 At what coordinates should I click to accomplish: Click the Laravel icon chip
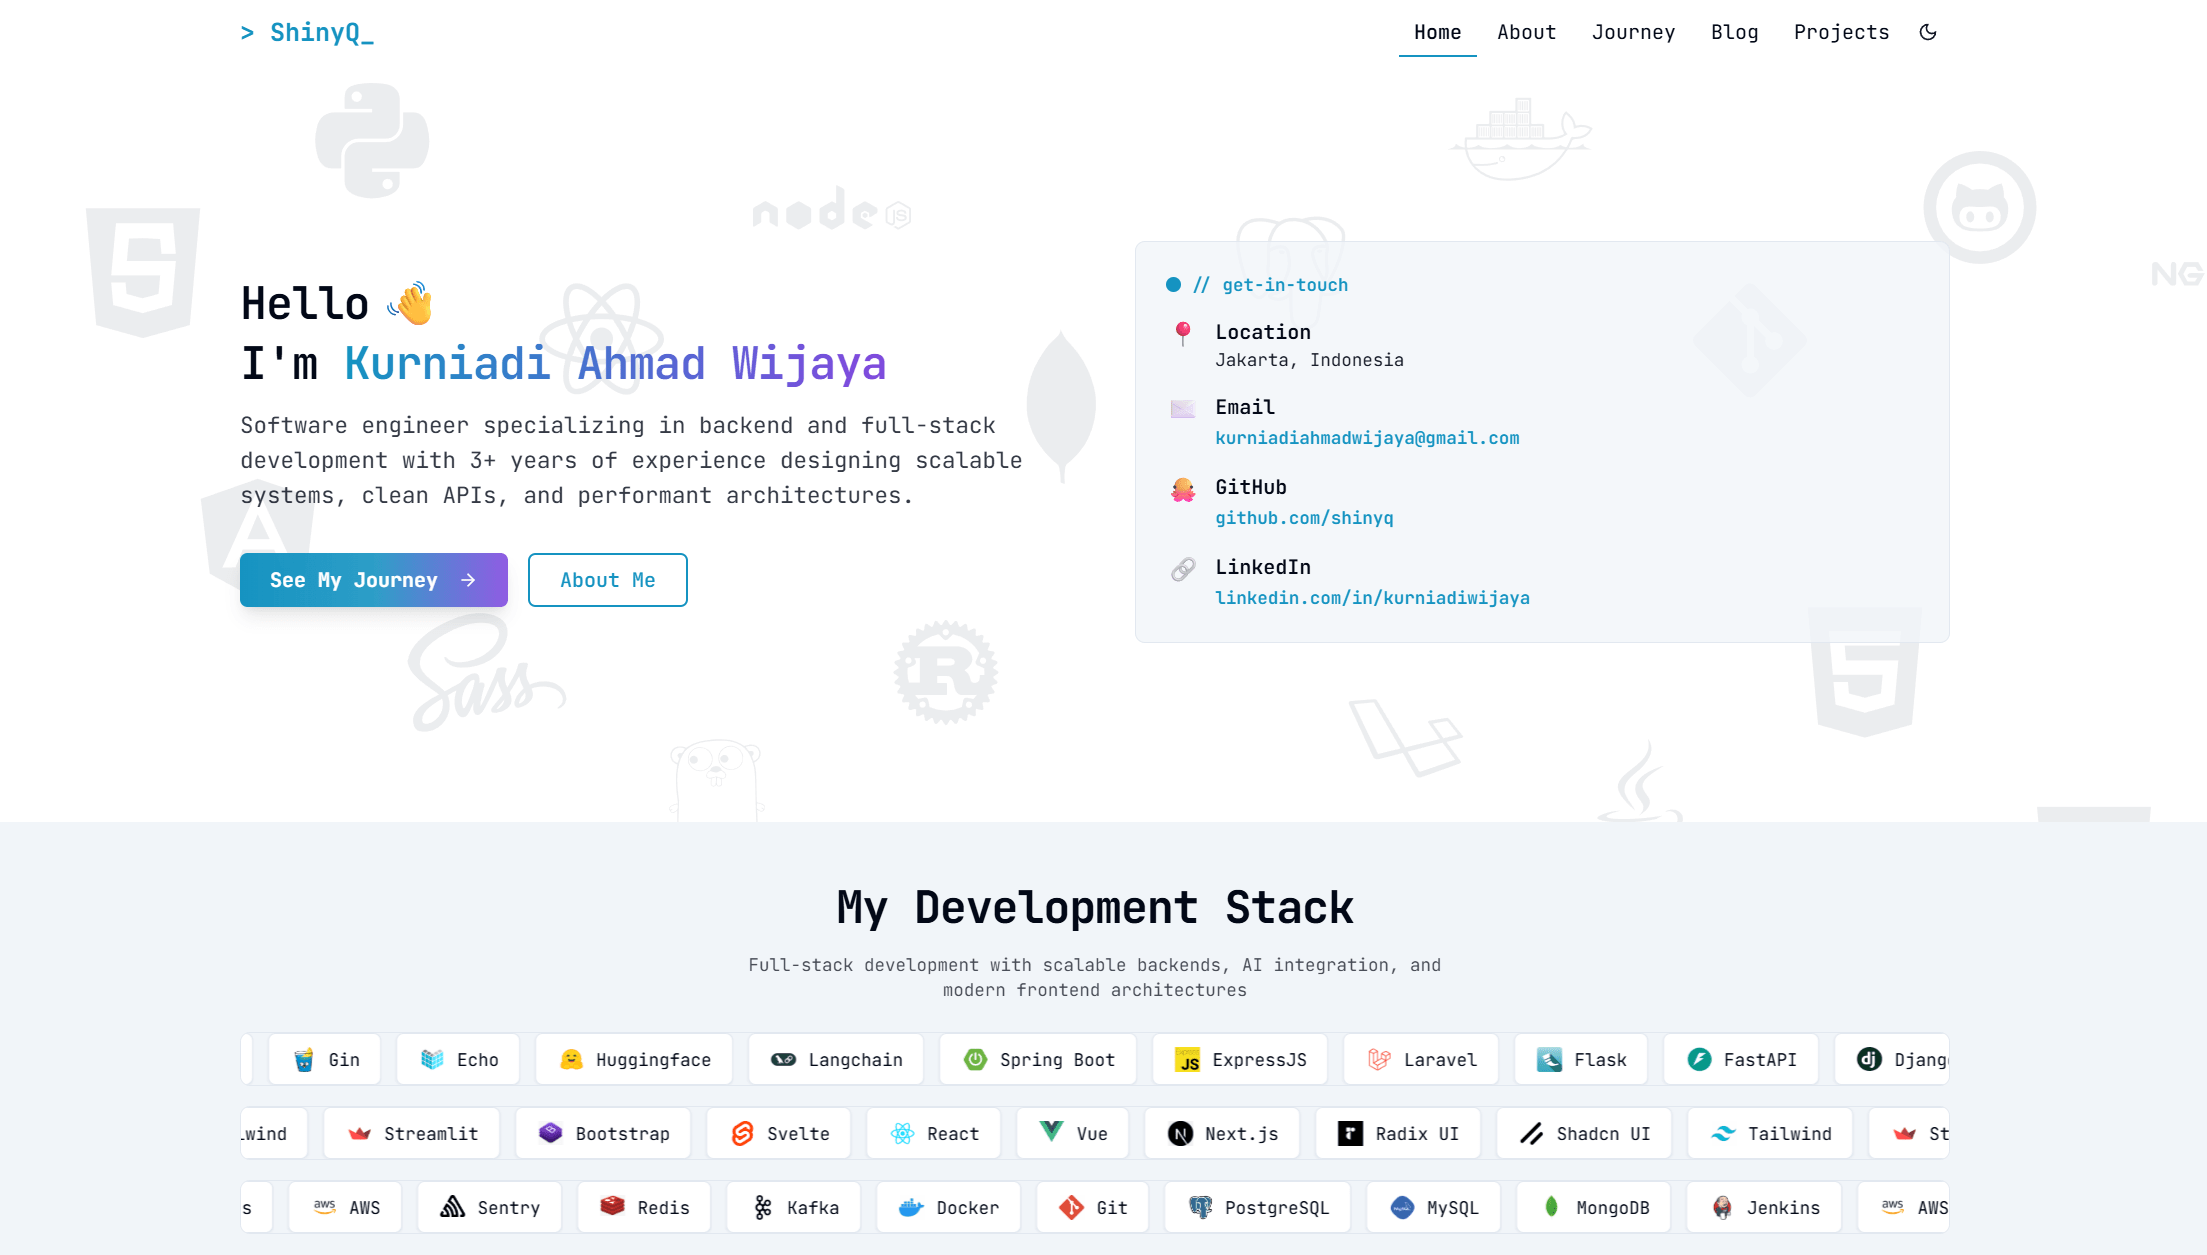[1381, 1059]
